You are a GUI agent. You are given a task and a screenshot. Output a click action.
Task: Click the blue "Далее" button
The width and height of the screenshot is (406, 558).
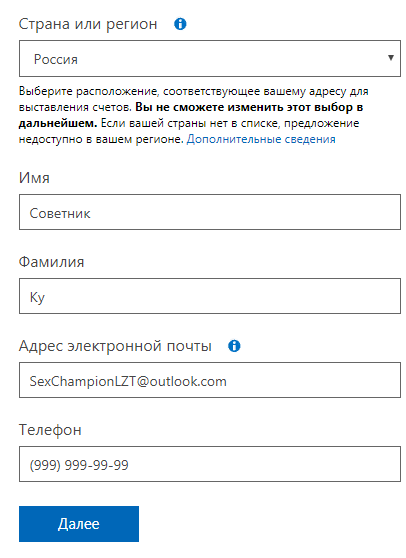[79, 524]
